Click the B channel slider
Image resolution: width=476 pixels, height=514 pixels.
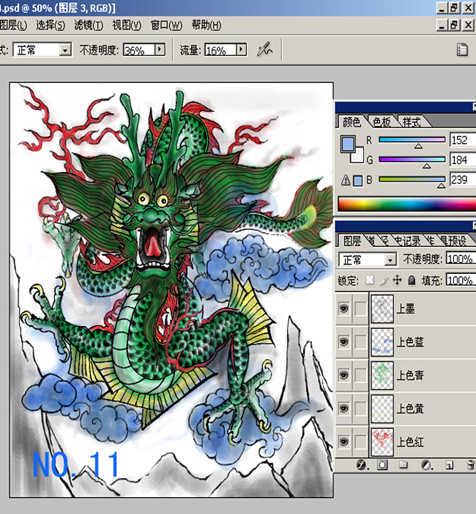coord(412,181)
